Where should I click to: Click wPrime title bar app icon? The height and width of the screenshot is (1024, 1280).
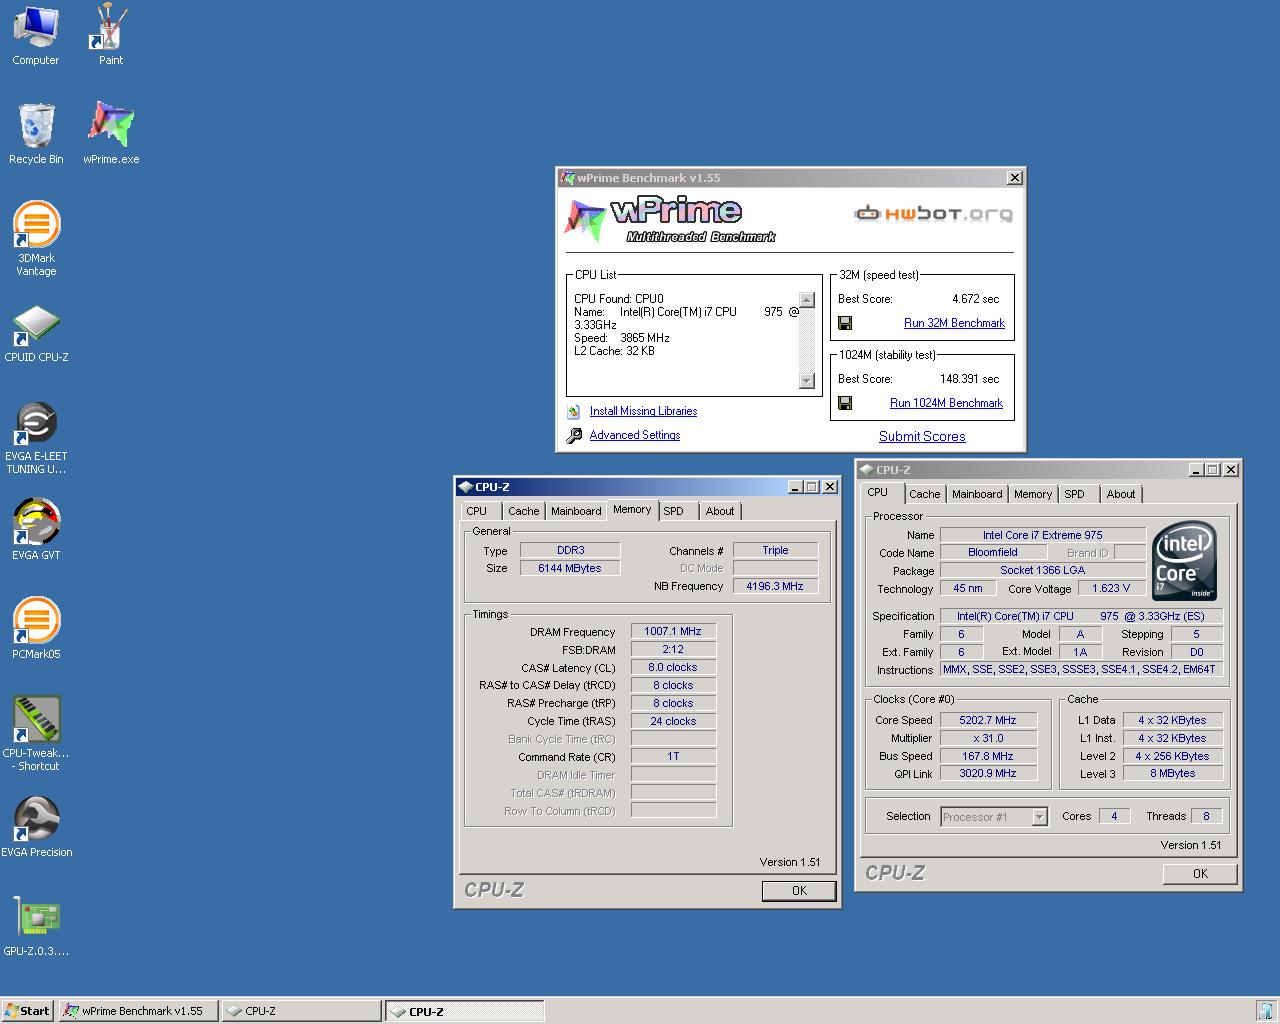[567, 178]
